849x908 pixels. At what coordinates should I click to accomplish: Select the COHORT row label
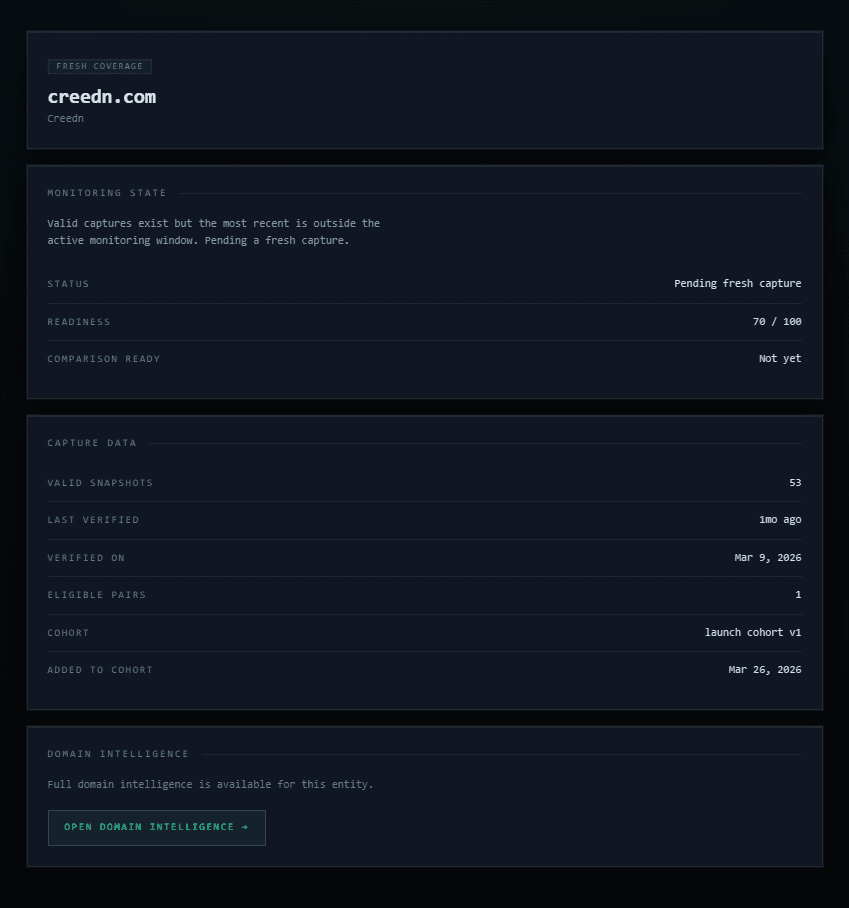(x=67, y=632)
